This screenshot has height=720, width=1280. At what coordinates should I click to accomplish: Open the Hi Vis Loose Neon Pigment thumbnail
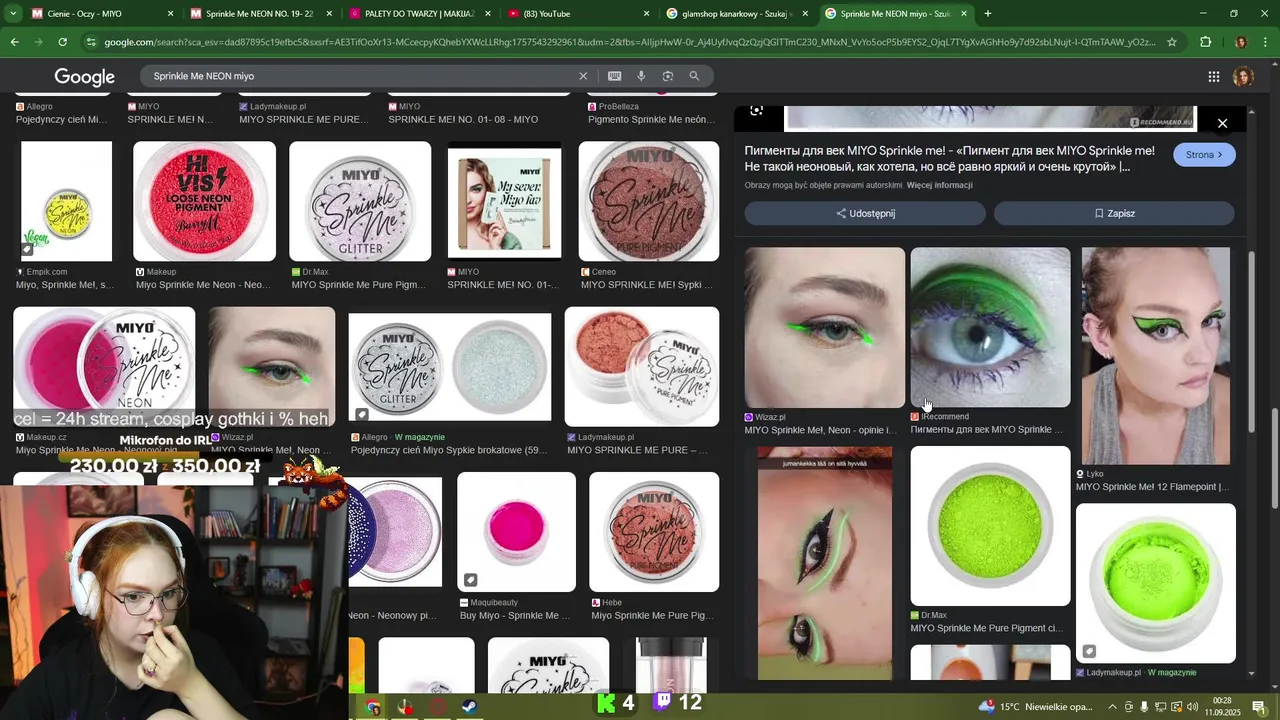(x=204, y=201)
